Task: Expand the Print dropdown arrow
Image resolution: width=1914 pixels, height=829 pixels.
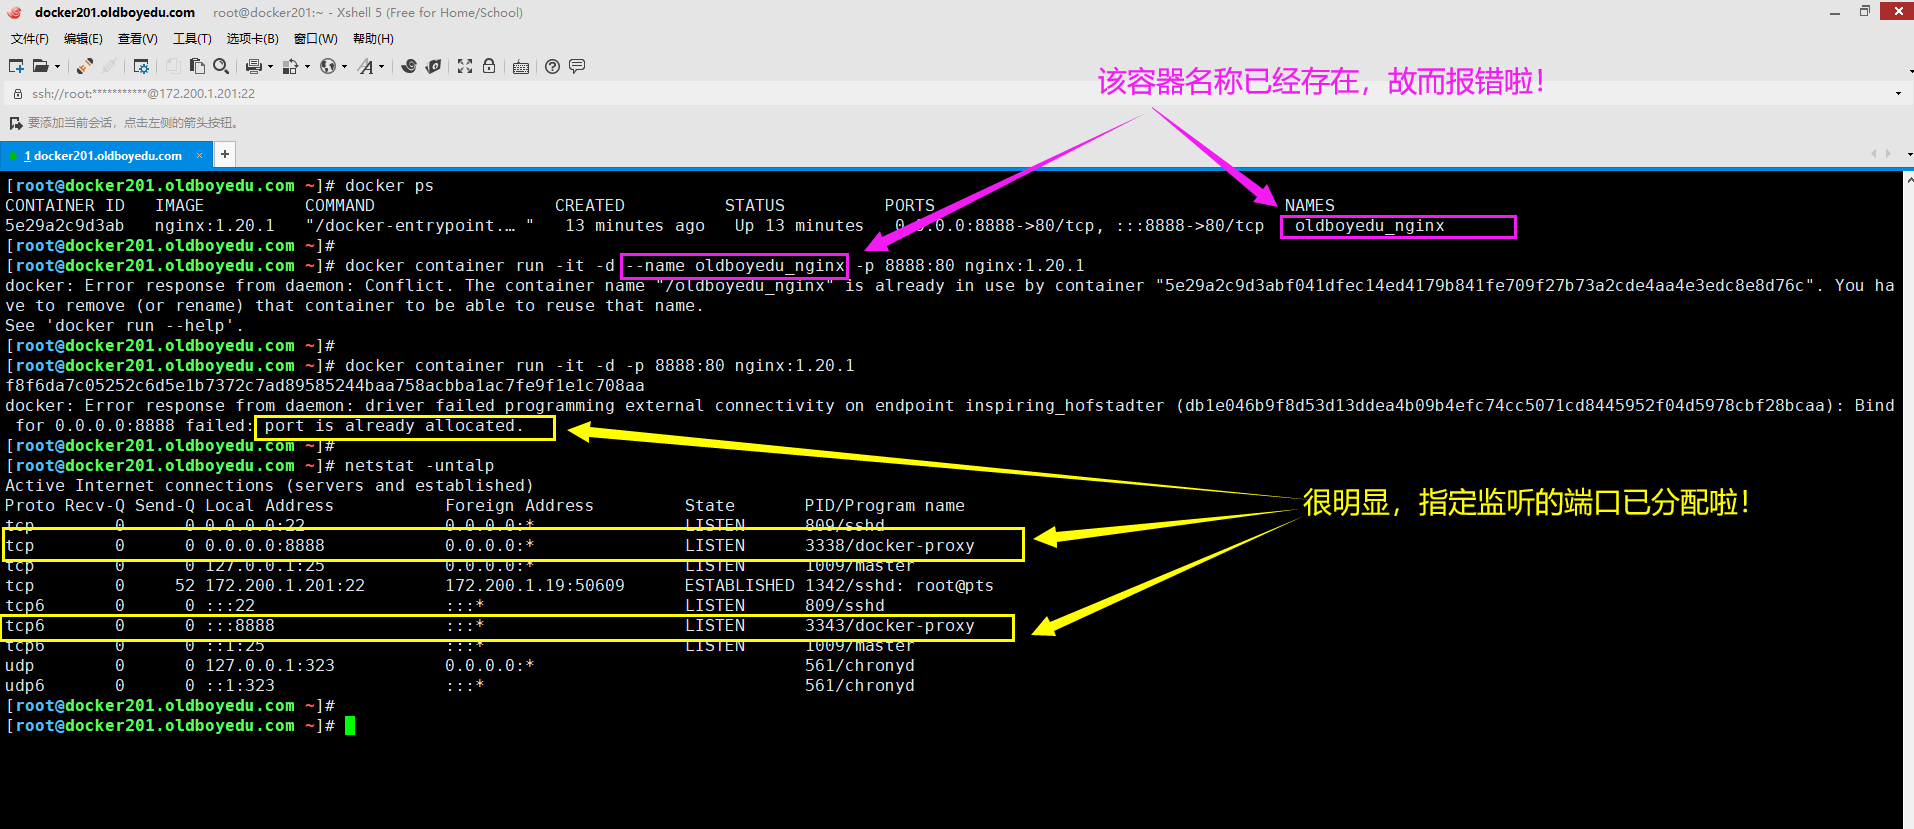Action: tap(270, 67)
